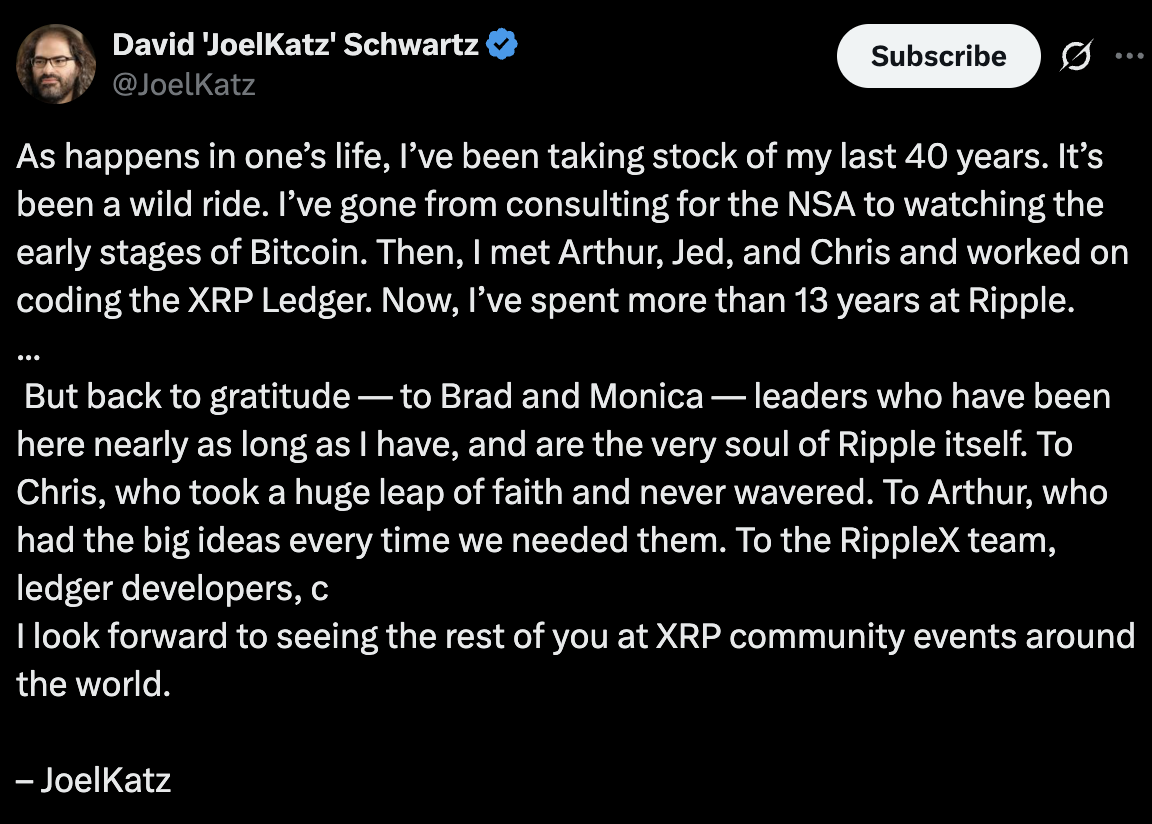Click the Grok slashed-circle icon
This screenshot has width=1152, height=824.
point(1076,58)
